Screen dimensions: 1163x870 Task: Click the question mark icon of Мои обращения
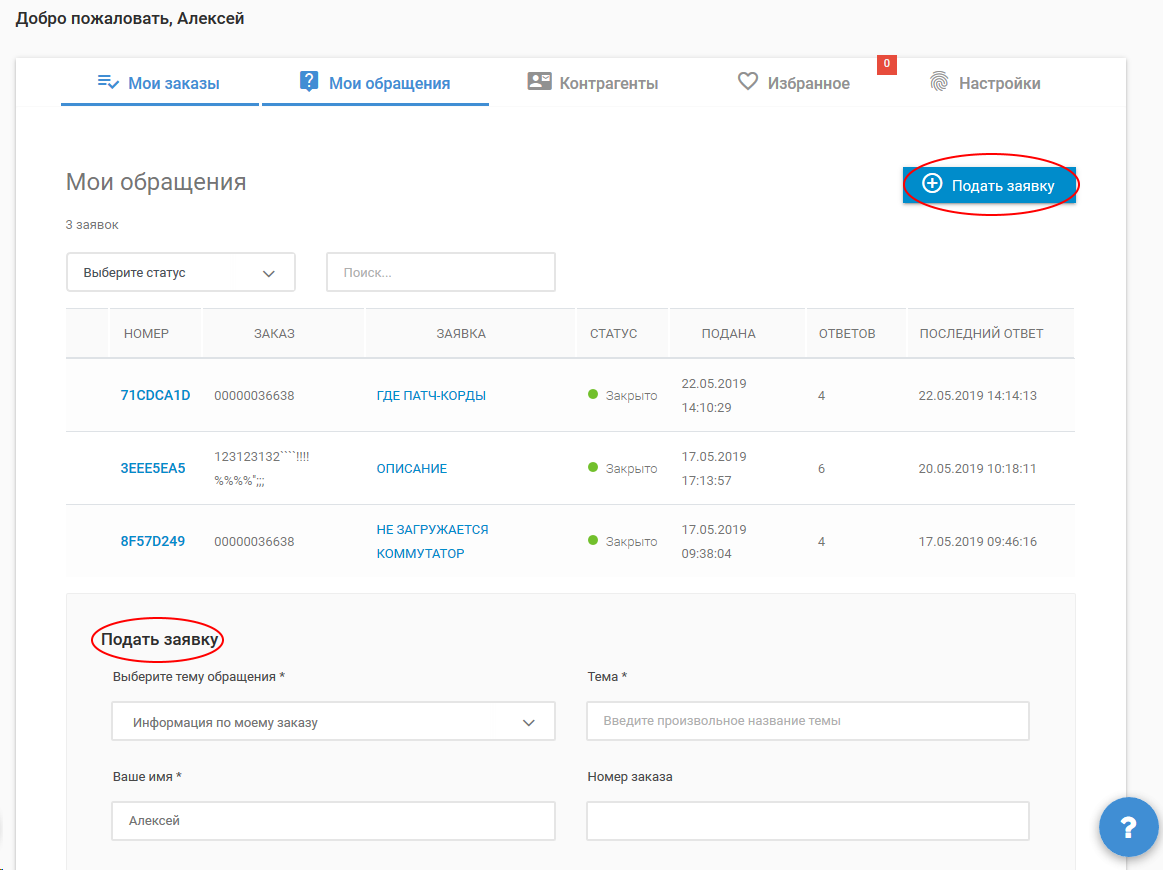[309, 82]
